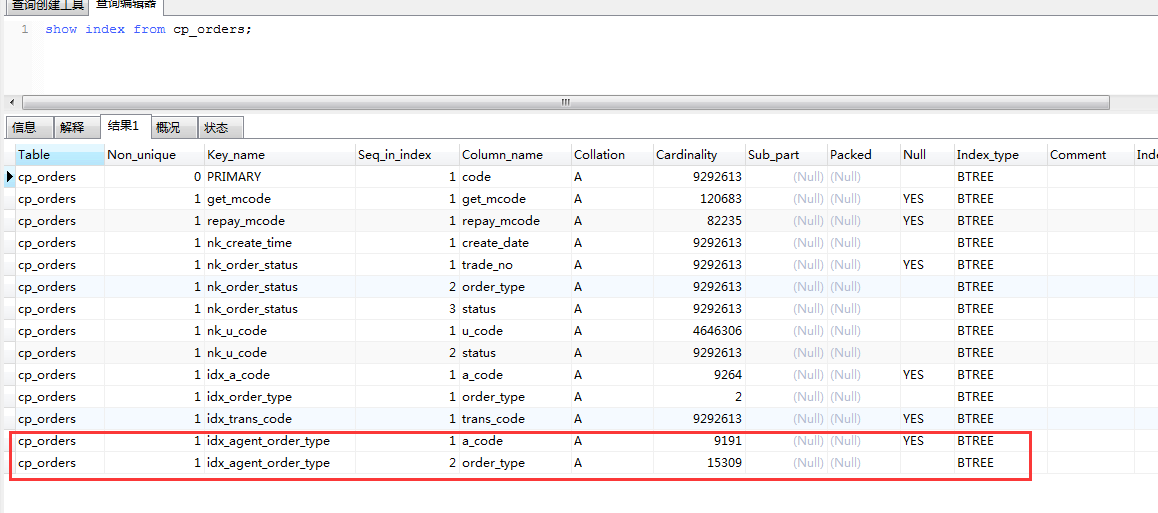Click the row indicator arrow of the PRIMARY row

point(10,177)
